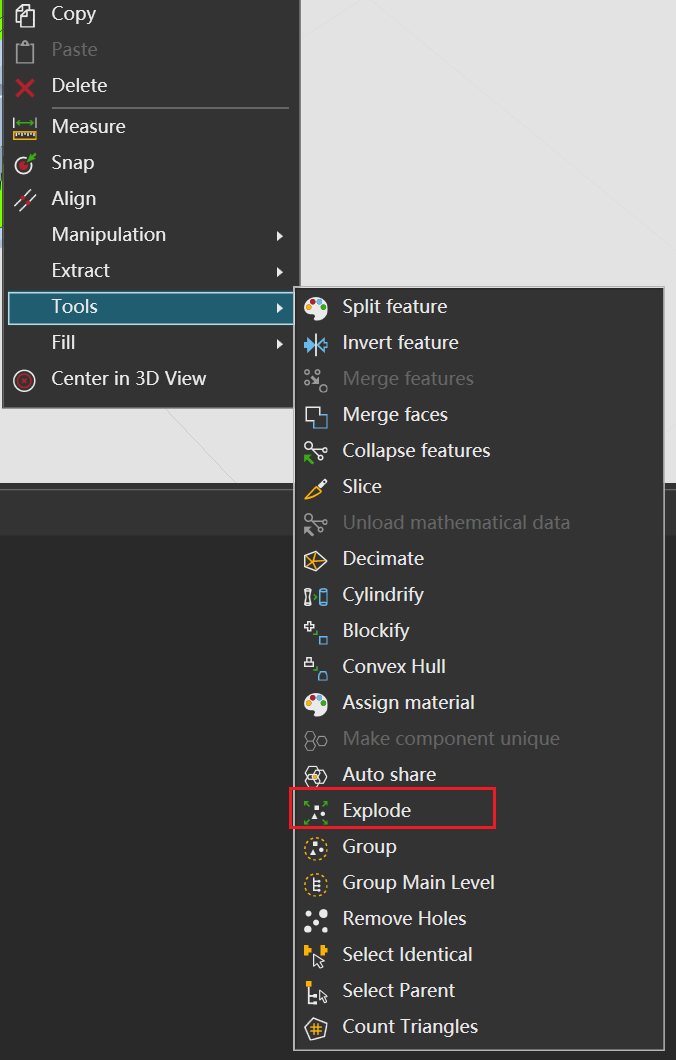Click the Count Triangles icon
The height and width of the screenshot is (1060, 676).
coord(316,1027)
